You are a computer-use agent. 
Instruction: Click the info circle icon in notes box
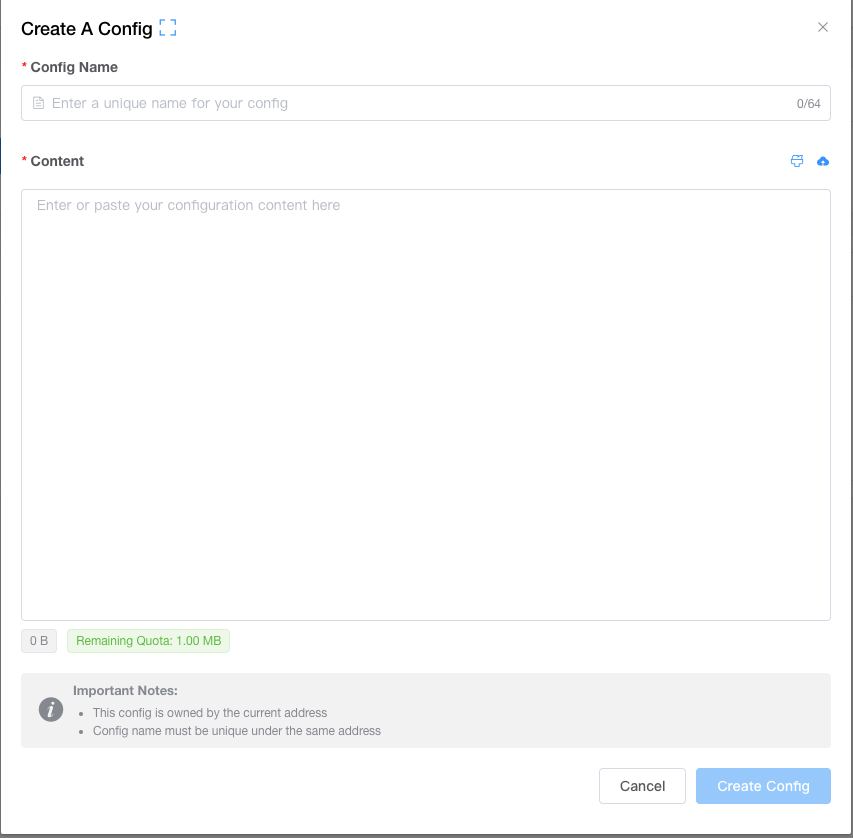(x=51, y=710)
